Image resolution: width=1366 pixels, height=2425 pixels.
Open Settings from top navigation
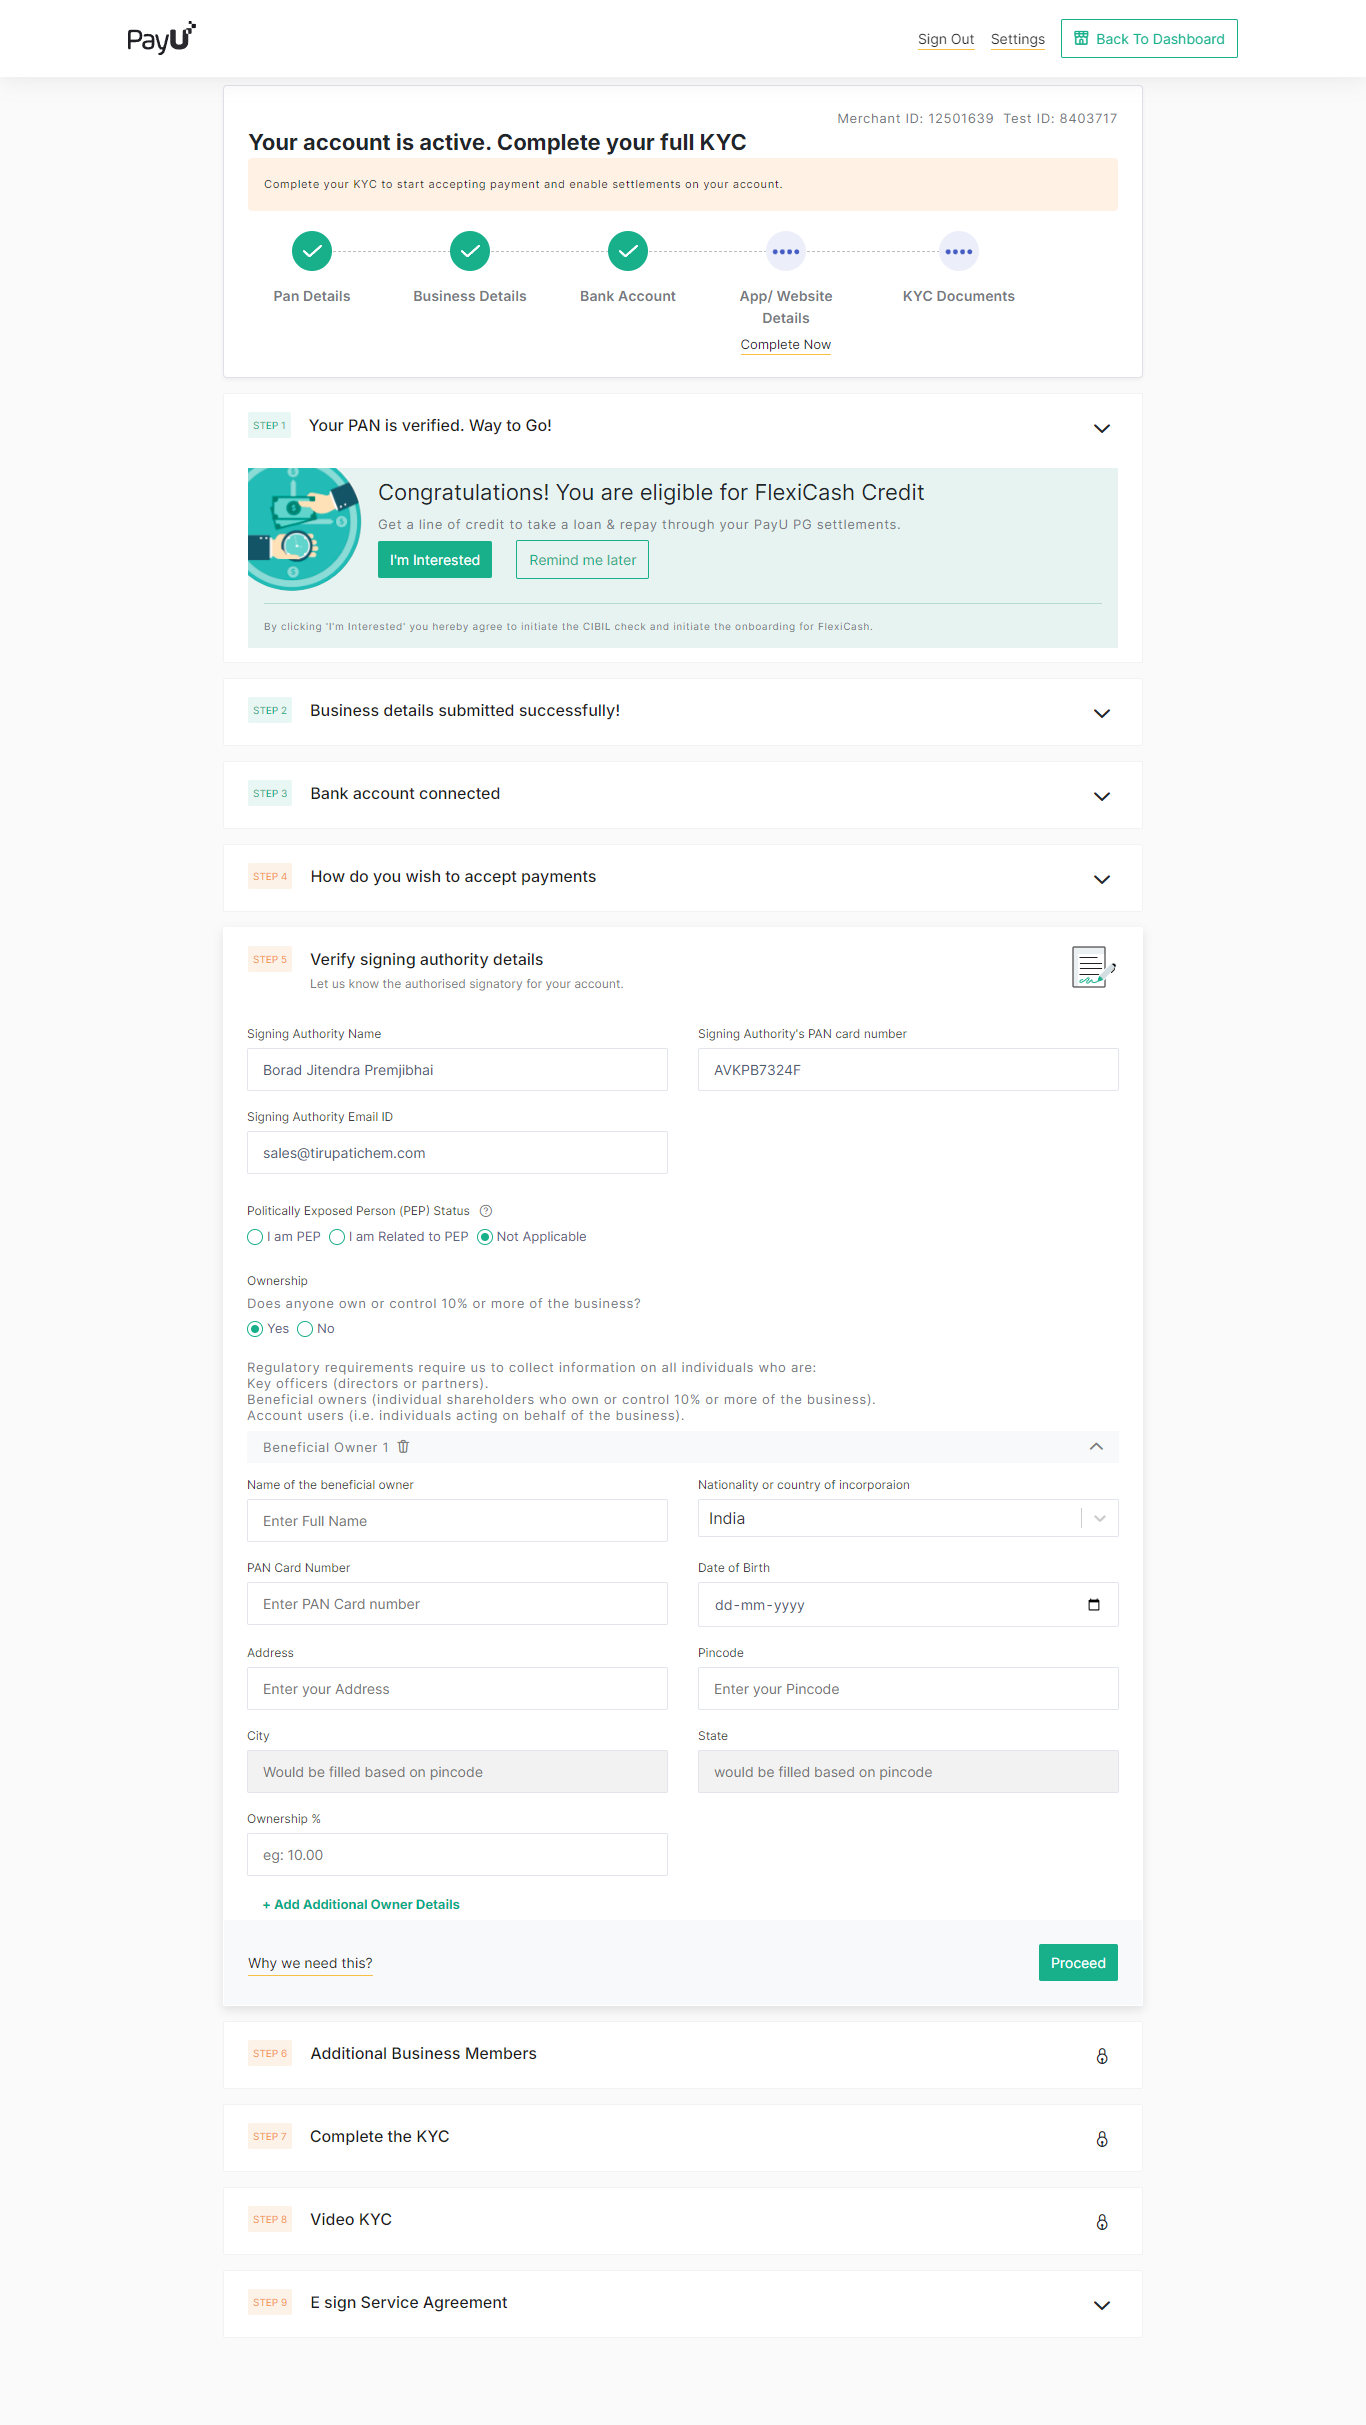pos(1017,39)
